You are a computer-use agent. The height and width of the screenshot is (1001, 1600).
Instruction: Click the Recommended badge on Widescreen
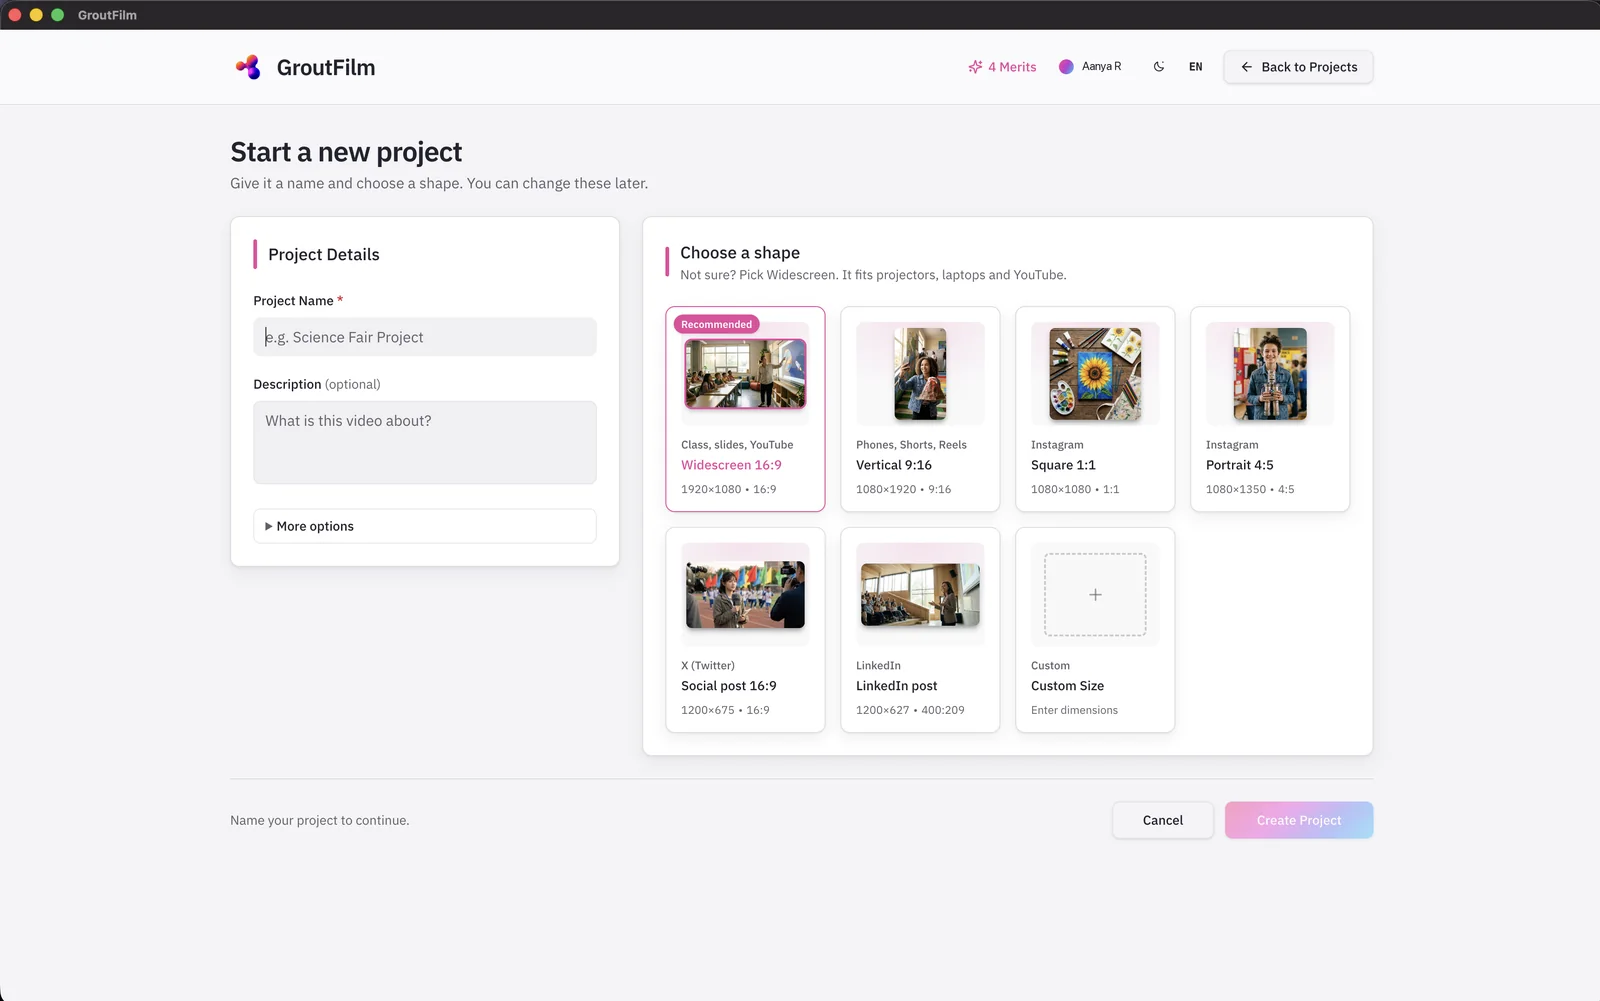click(717, 324)
